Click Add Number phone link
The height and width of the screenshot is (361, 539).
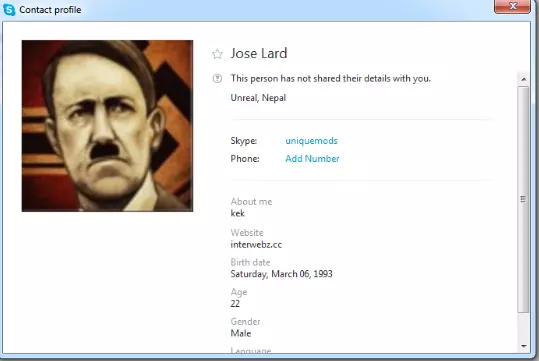pos(312,158)
